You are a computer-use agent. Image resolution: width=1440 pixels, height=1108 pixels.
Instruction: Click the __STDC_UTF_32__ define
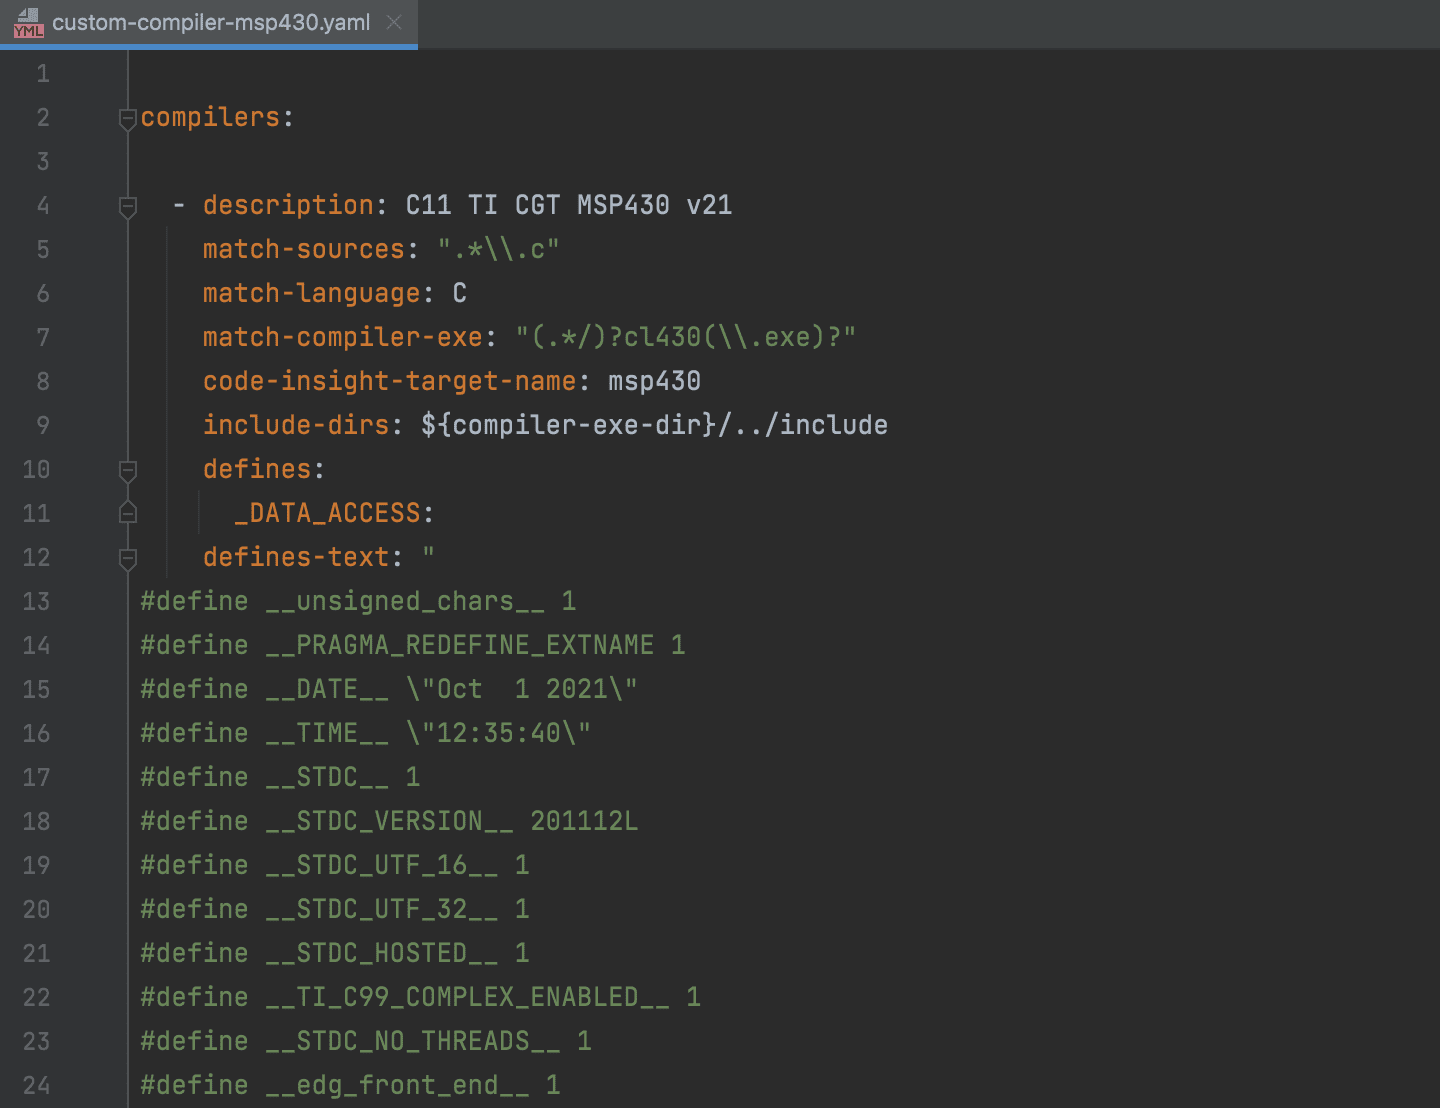click(x=335, y=909)
